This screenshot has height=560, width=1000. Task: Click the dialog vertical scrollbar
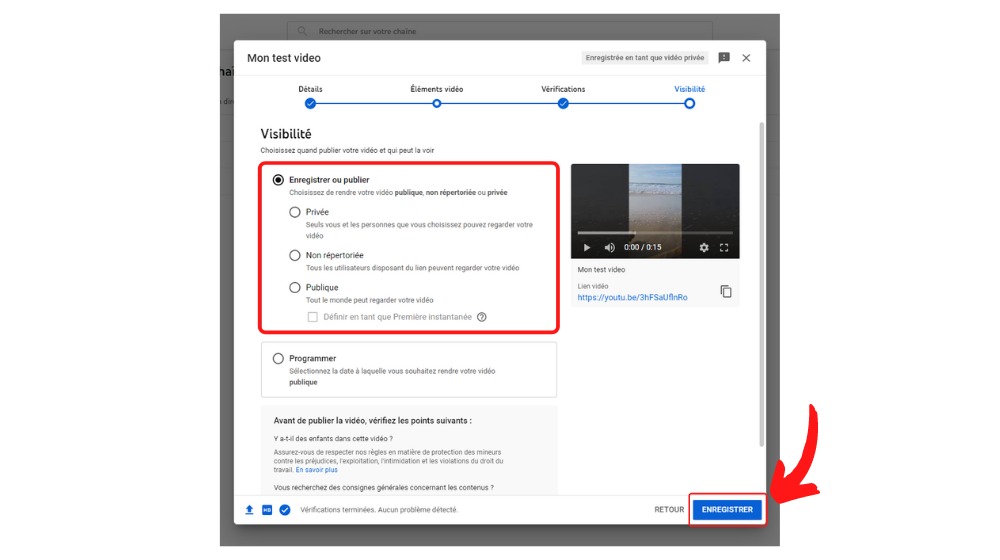pyautogui.click(x=761, y=284)
